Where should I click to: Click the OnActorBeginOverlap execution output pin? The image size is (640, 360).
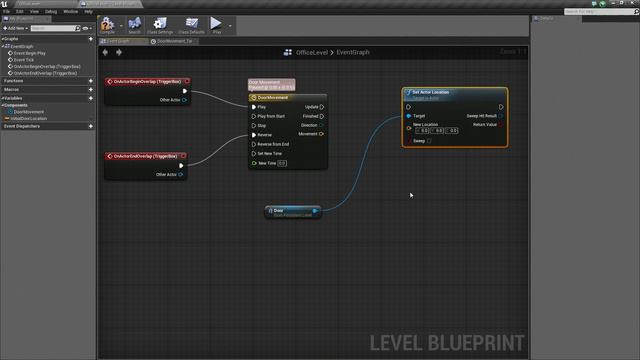click(184, 91)
